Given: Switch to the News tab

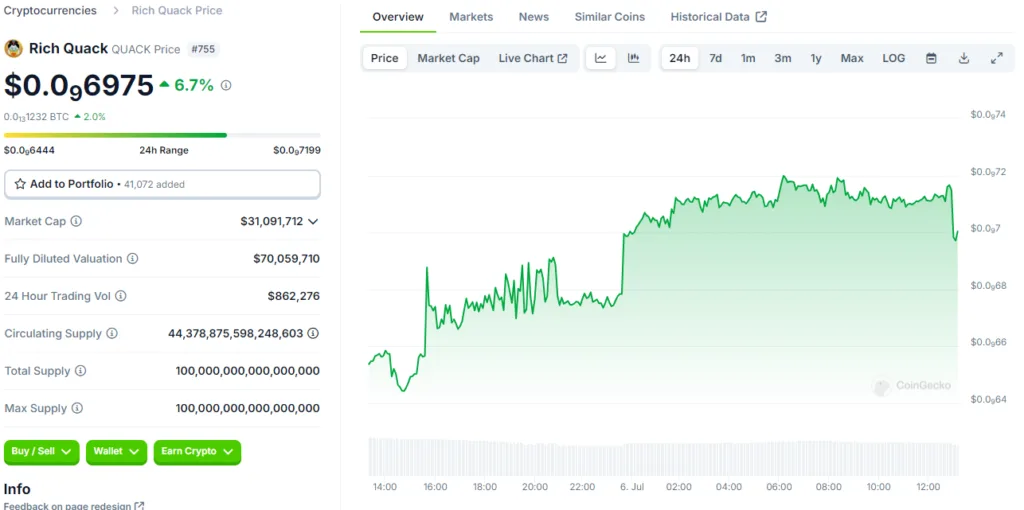Looking at the screenshot, I should [x=534, y=17].
